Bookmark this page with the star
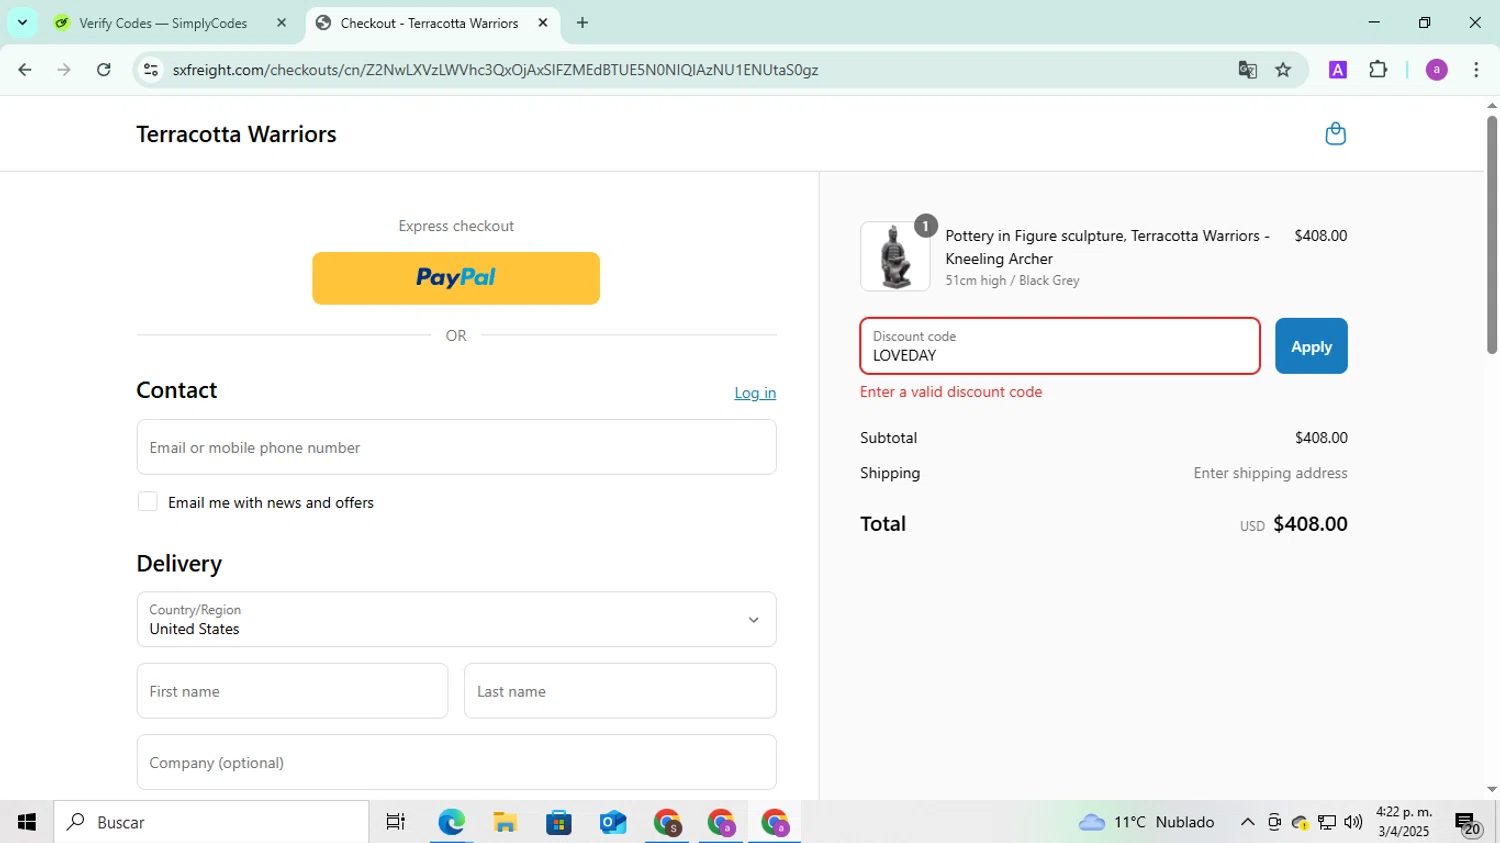Viewport: 1500px width, 843px height. [1283, 70]
